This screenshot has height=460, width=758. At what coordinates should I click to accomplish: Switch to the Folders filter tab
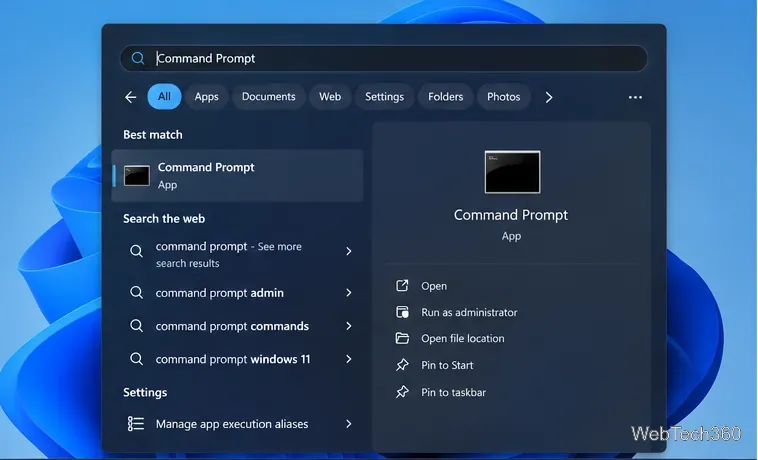tap(445, 97)
